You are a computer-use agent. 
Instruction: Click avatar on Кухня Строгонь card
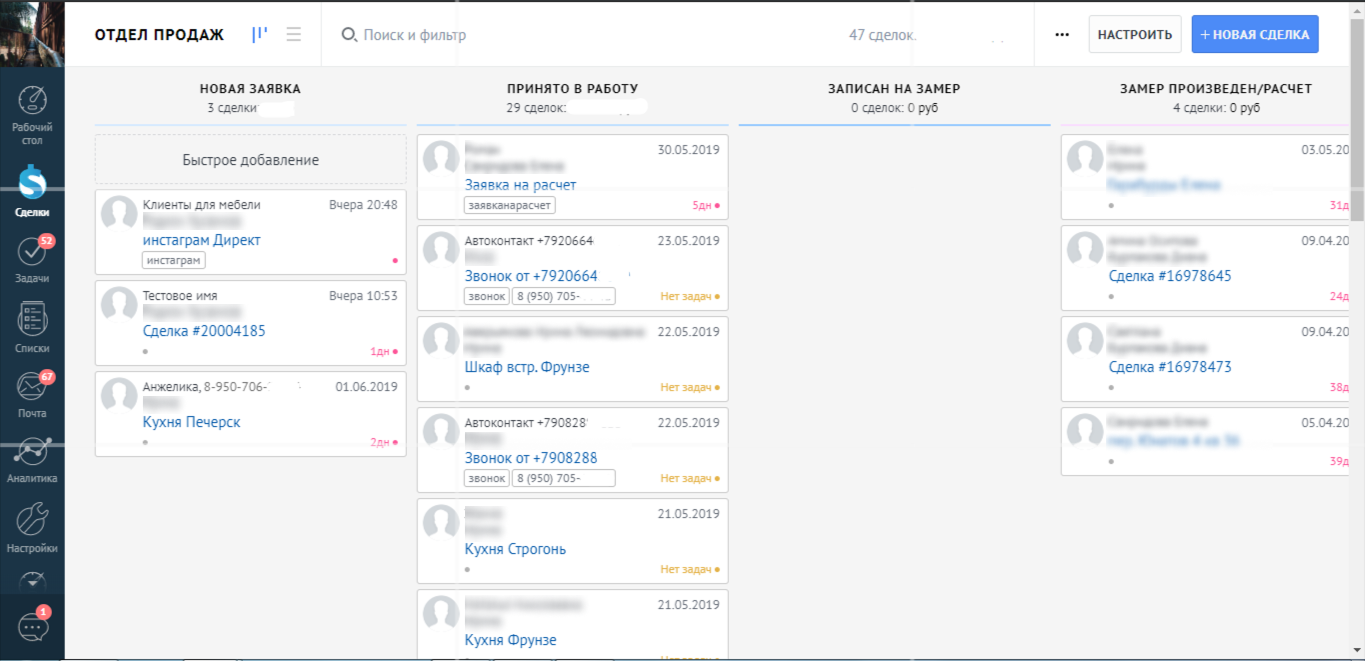click(x=441, y=522)
